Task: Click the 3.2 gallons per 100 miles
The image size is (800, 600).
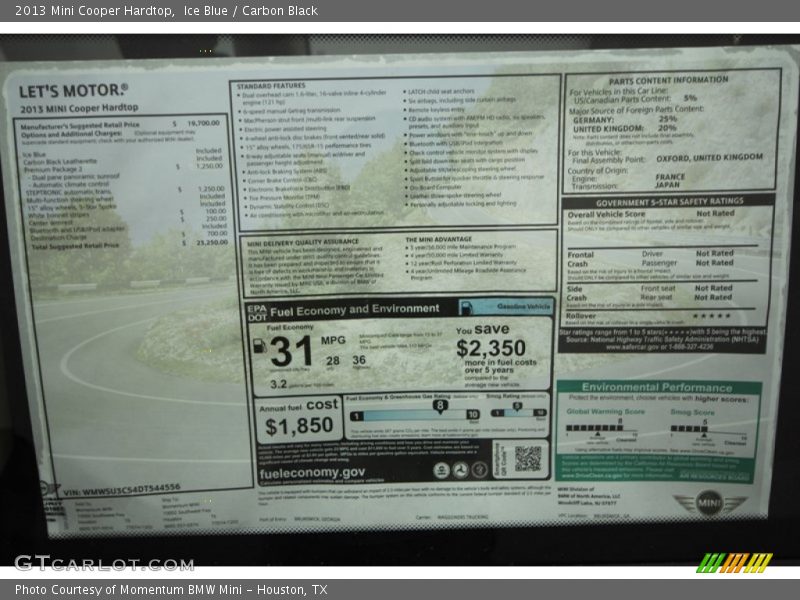Action: pyautogui.click(x=279, y=384)
